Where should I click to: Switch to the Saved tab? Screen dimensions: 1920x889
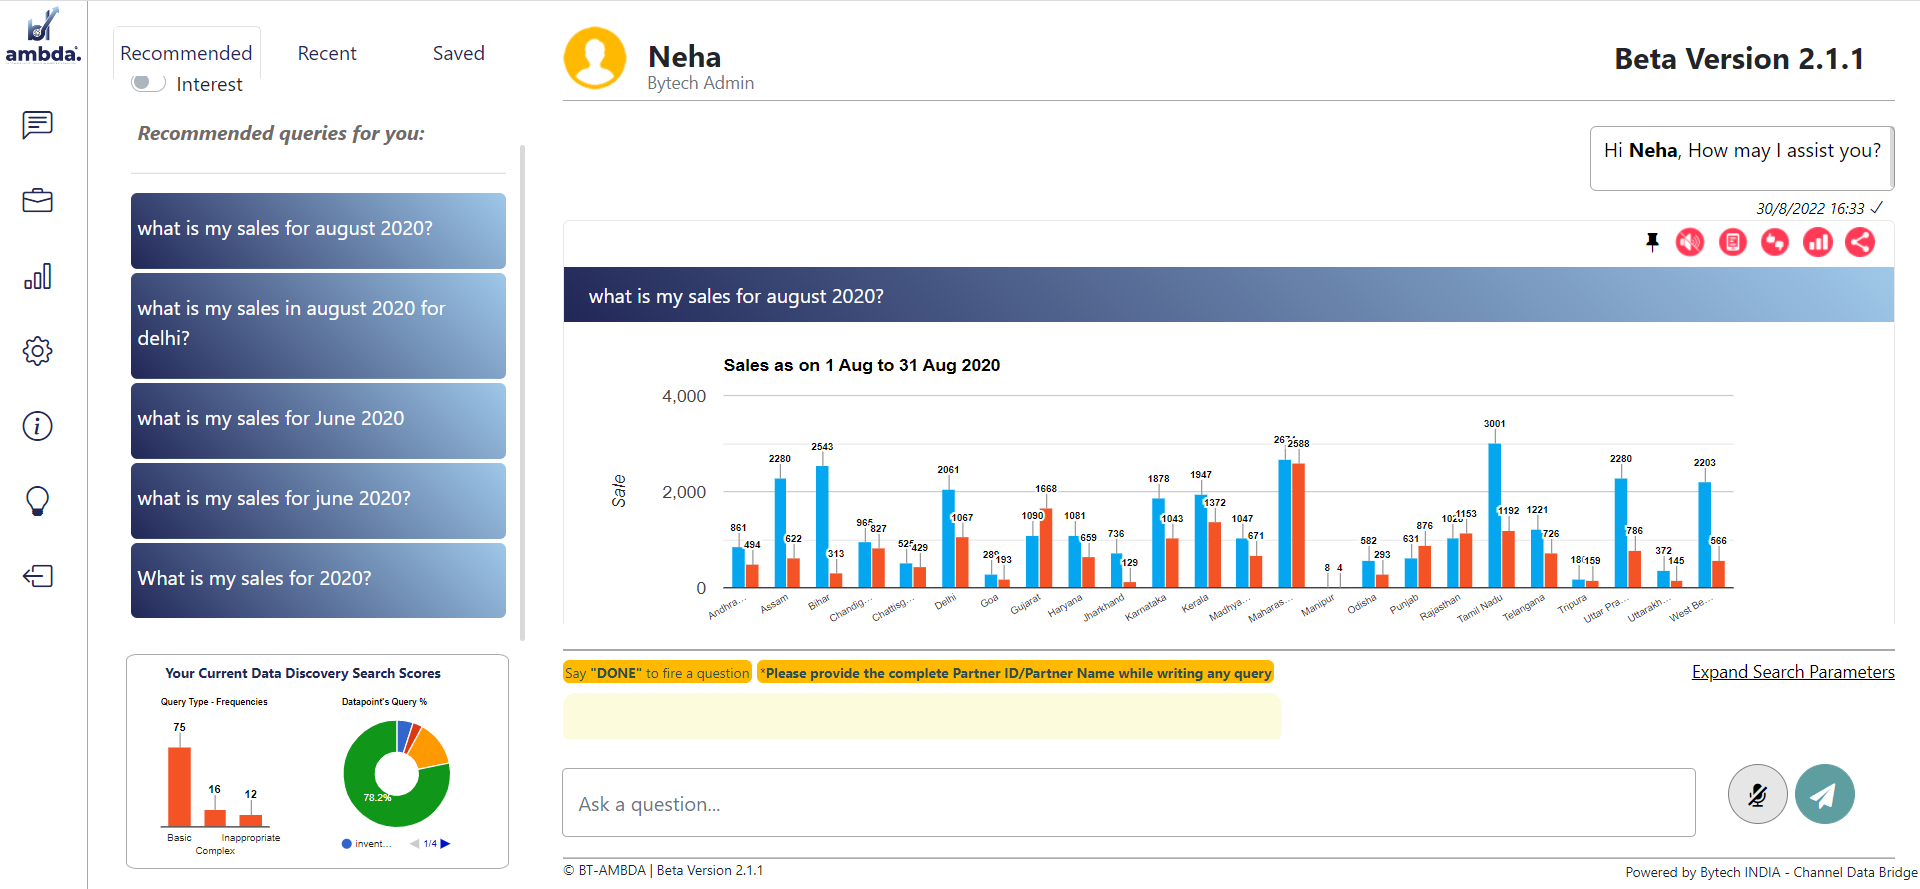458,53
